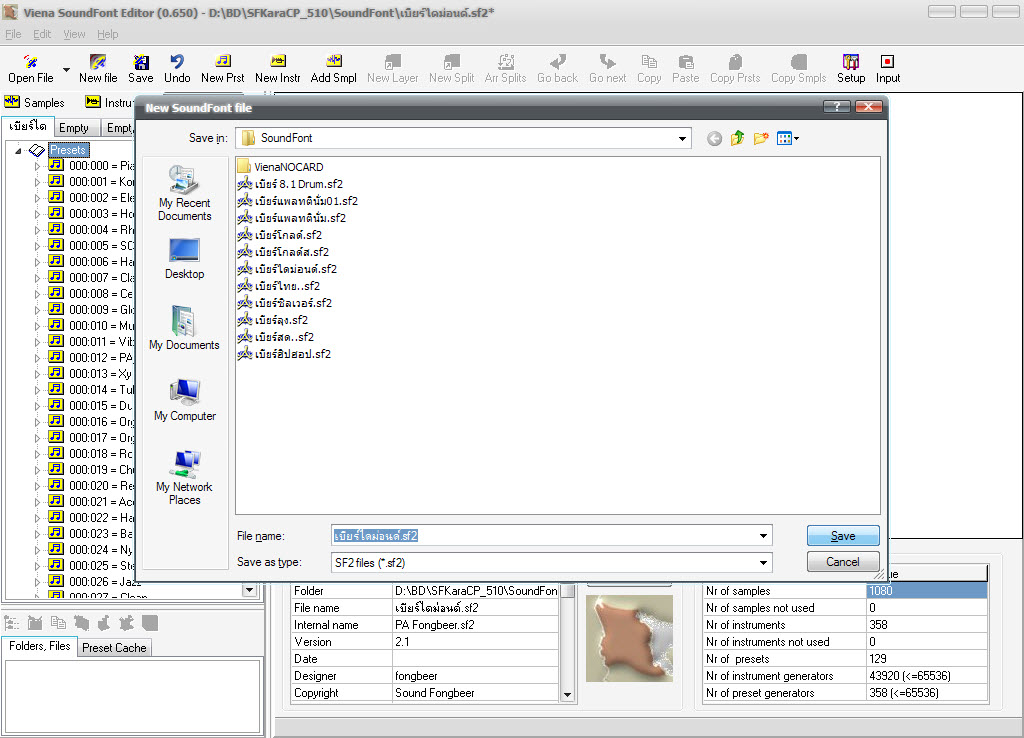Open Desktop in places bar
The image size is (1024, 738).
185,259
